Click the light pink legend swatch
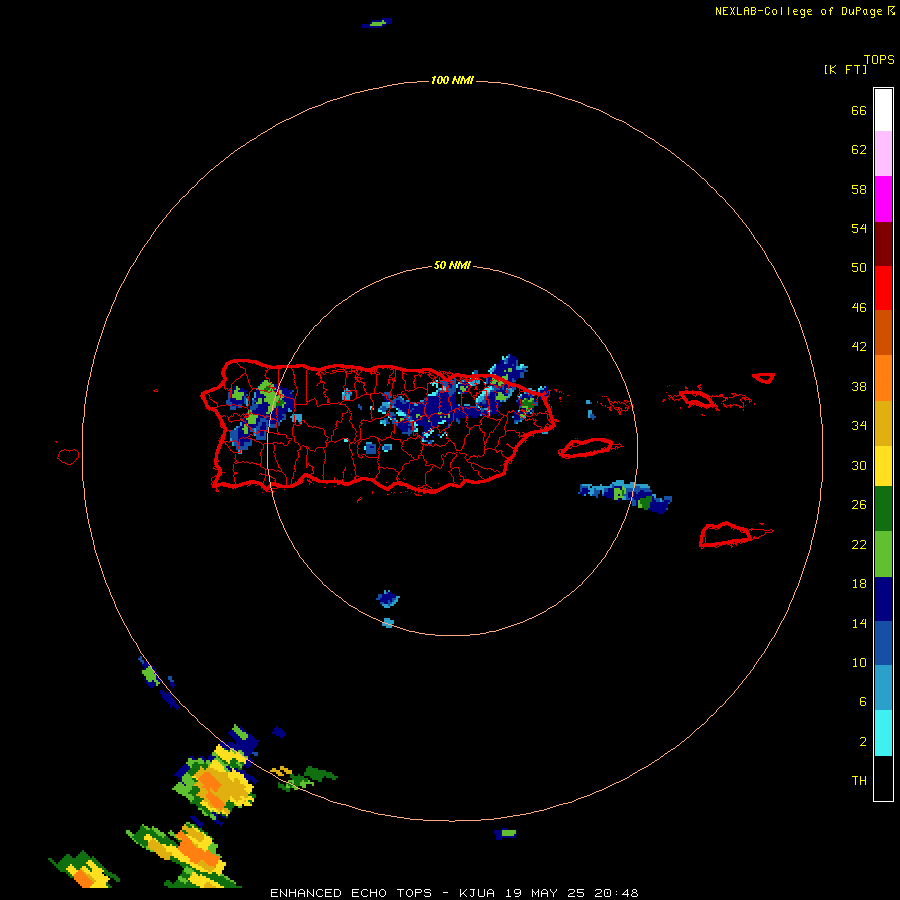The width and height of the screenshot is (900, 900). point(883,153)
